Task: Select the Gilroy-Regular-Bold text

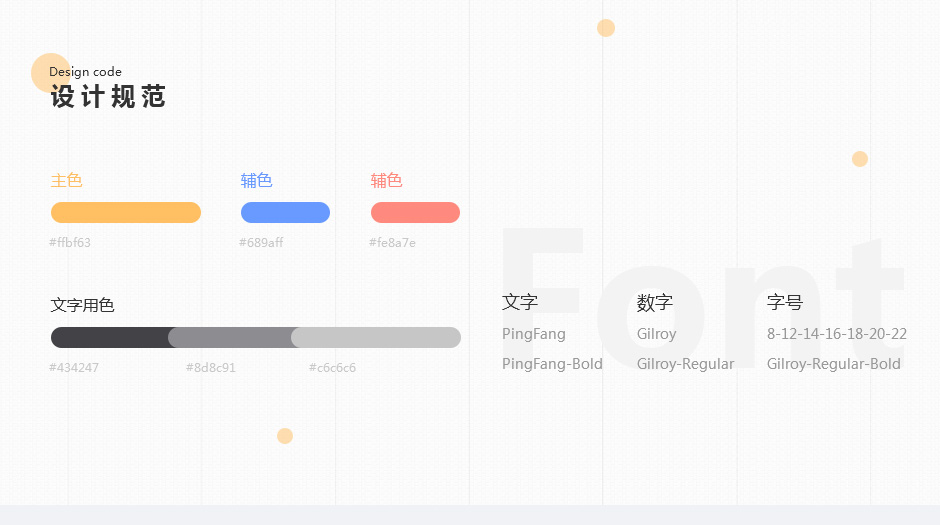Action: coord(834,364)
